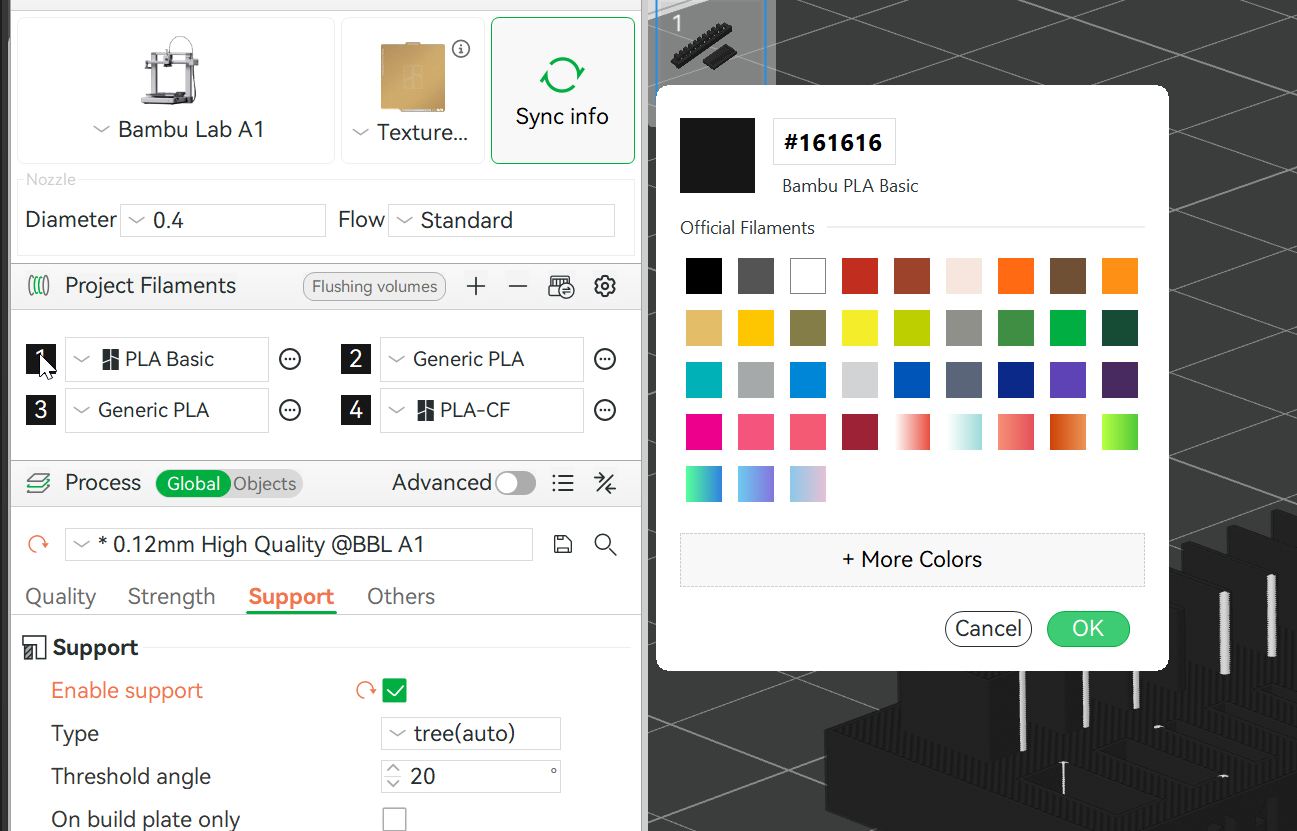Switch to the Others tab

pyautogui.click(x=401, y=597)
